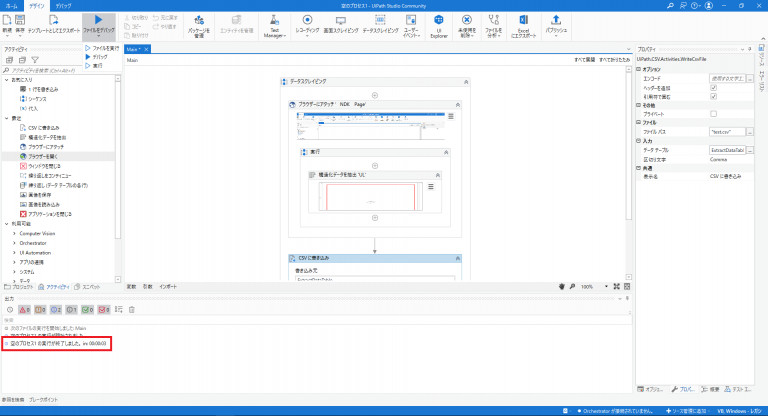Toggle the 引用符で囲む checkbox in properties

pyautogui.click(x=712, y=96)
